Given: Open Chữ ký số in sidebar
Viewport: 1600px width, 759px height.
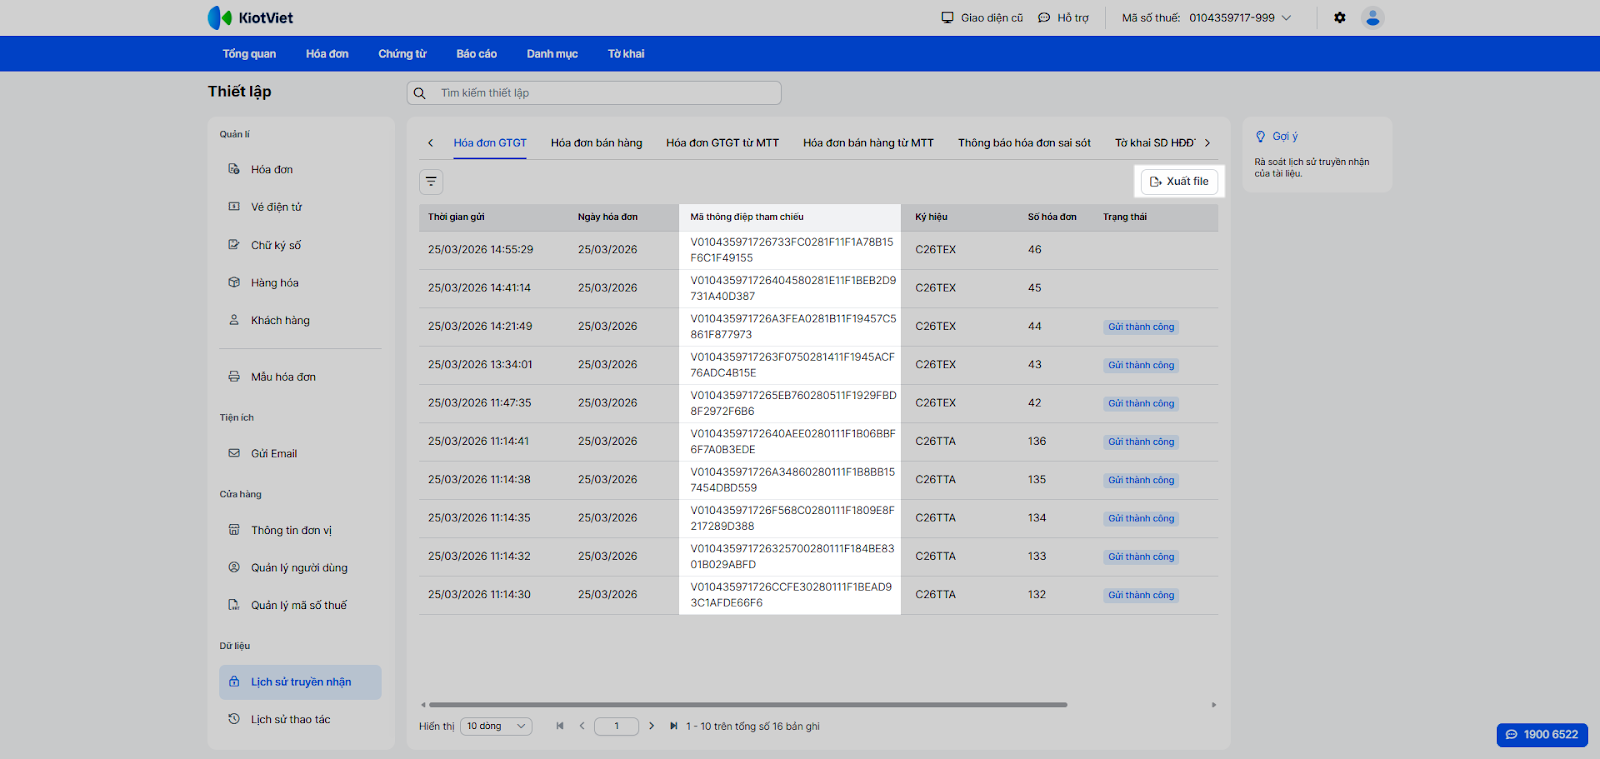Looking at the screenshot, I should coord(275,245).
